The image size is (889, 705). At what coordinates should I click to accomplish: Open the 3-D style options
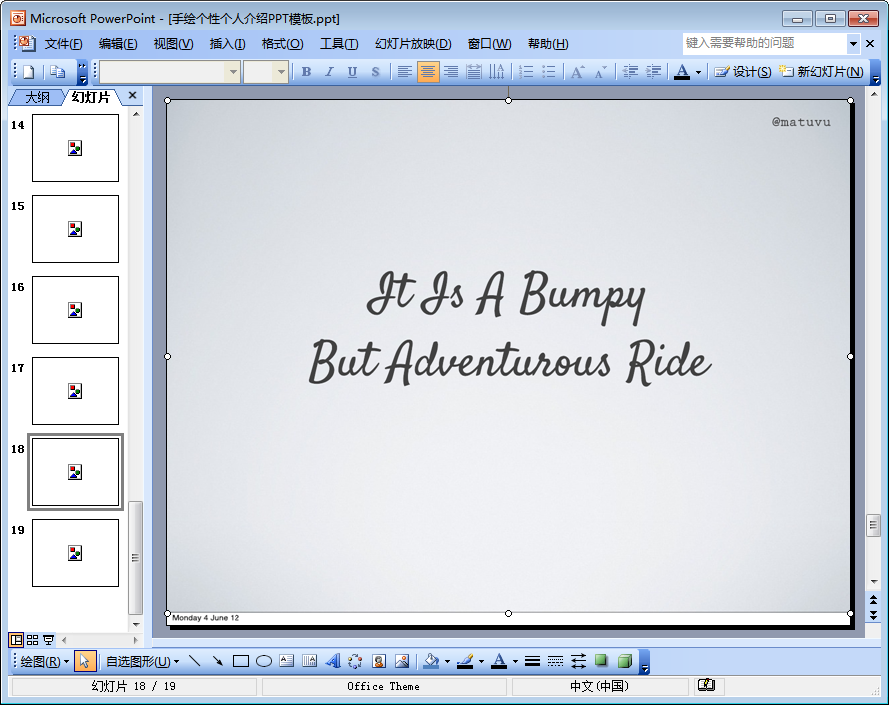(x=625, y=661)
